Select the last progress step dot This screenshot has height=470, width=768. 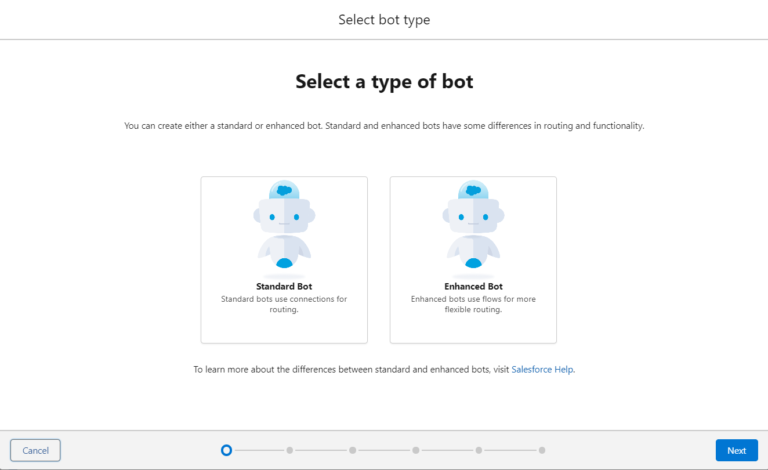tap(542, 450)
